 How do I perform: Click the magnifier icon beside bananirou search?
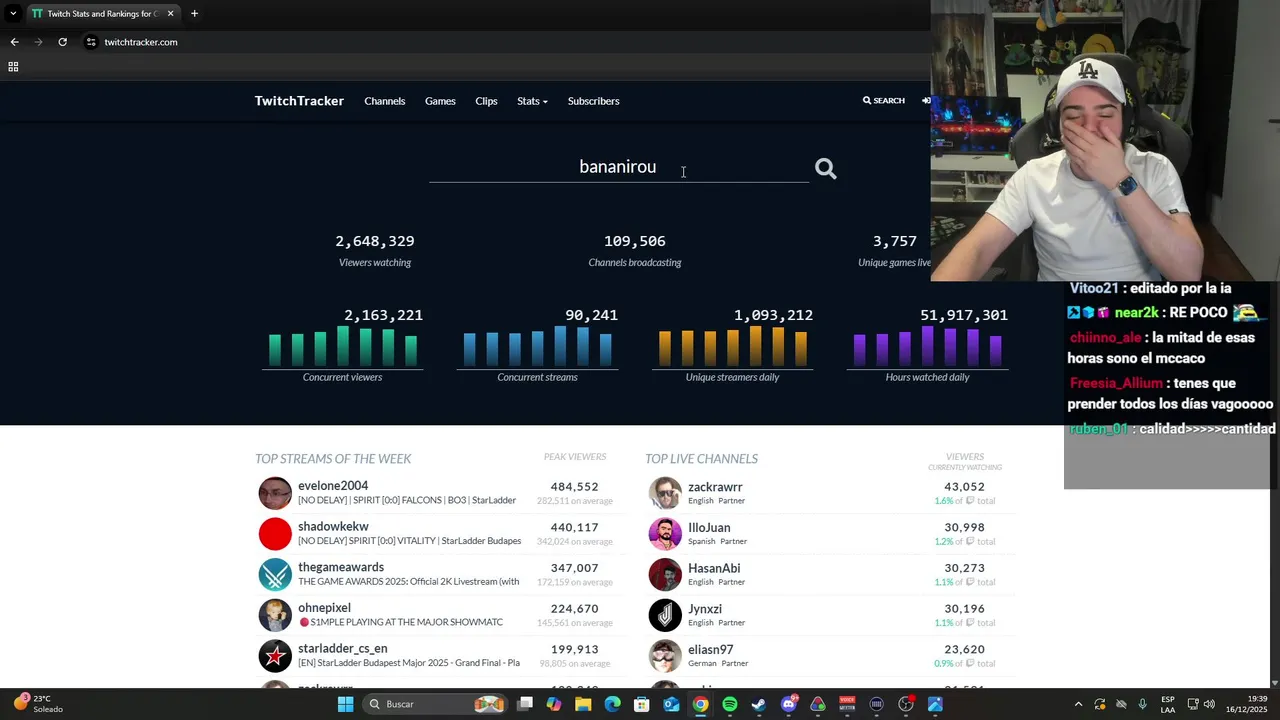(825, 169)
